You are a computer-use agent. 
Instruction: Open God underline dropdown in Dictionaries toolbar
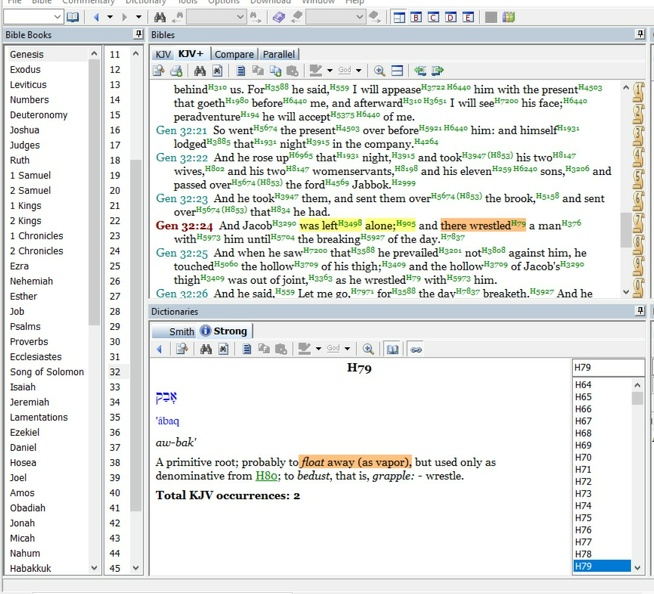point(347,349)
